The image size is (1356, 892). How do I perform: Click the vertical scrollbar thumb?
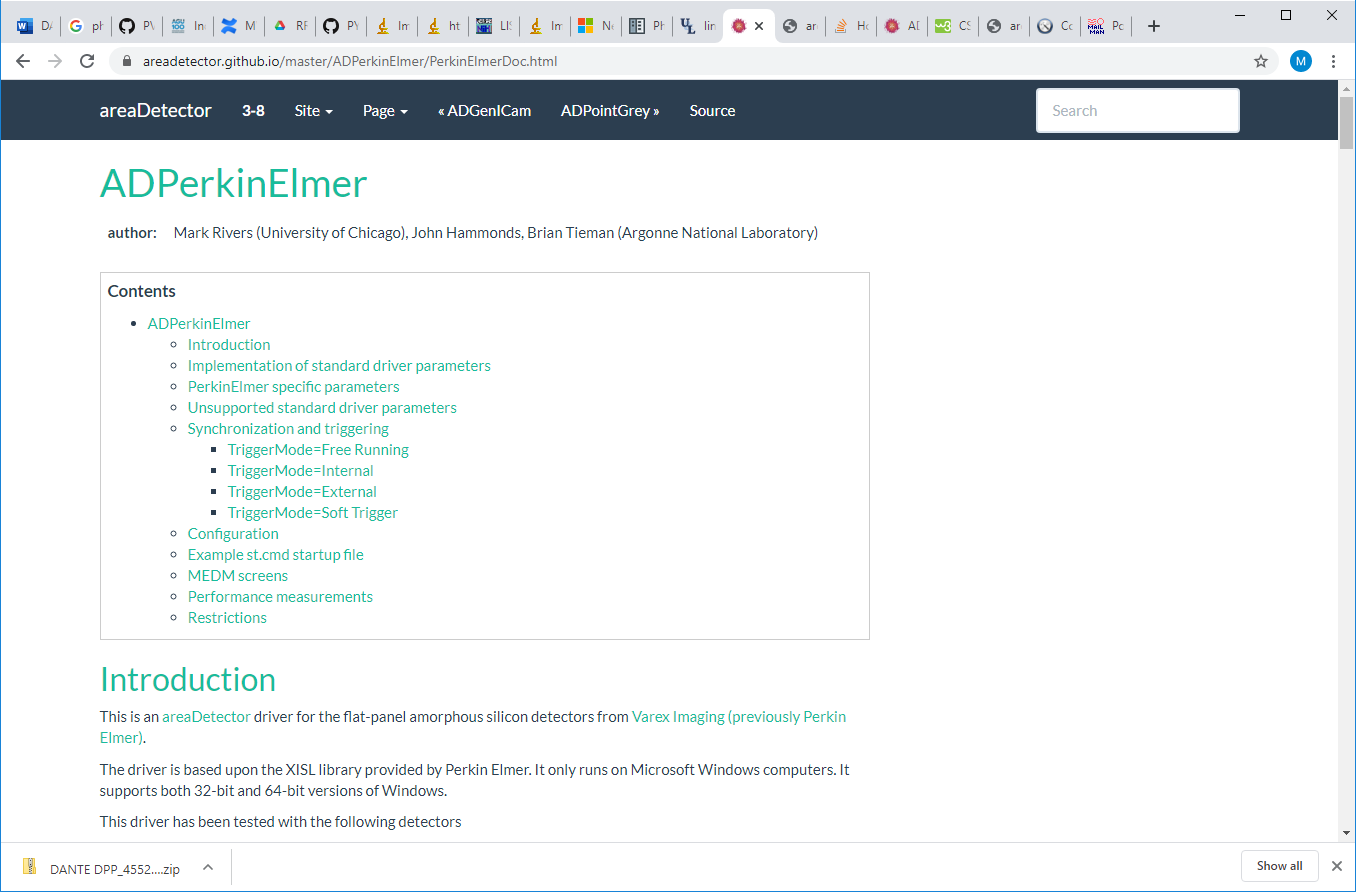pos(1347,122)
